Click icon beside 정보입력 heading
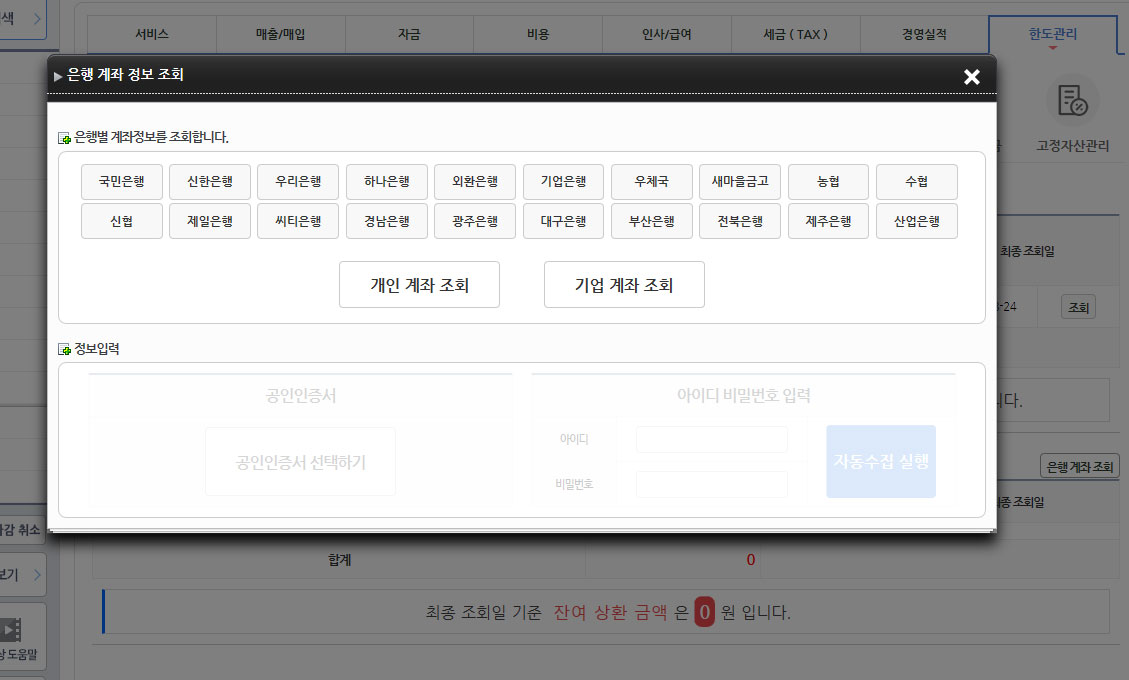The height and width of the screenshot is (680, 1129). click(64, 349)
